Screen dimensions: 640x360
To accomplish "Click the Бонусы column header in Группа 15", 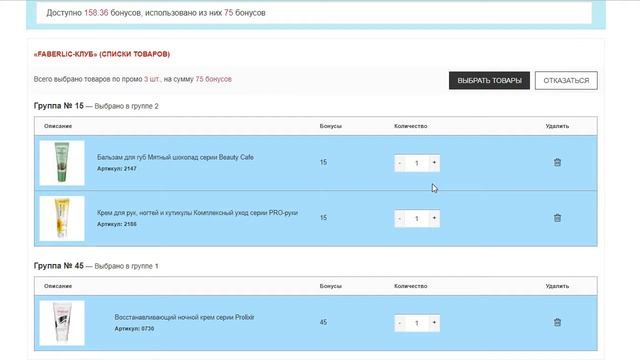I will [331, 126].
